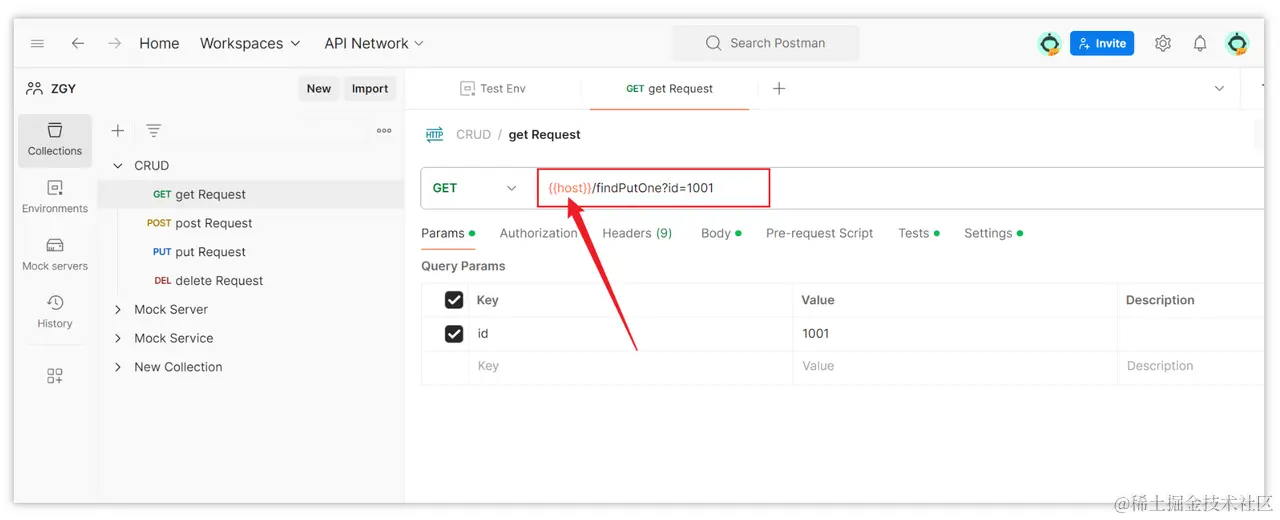Open Collections in the sidebar
Image resolution: width=1280 pixels, height=520 pixels.
(55, 140)
